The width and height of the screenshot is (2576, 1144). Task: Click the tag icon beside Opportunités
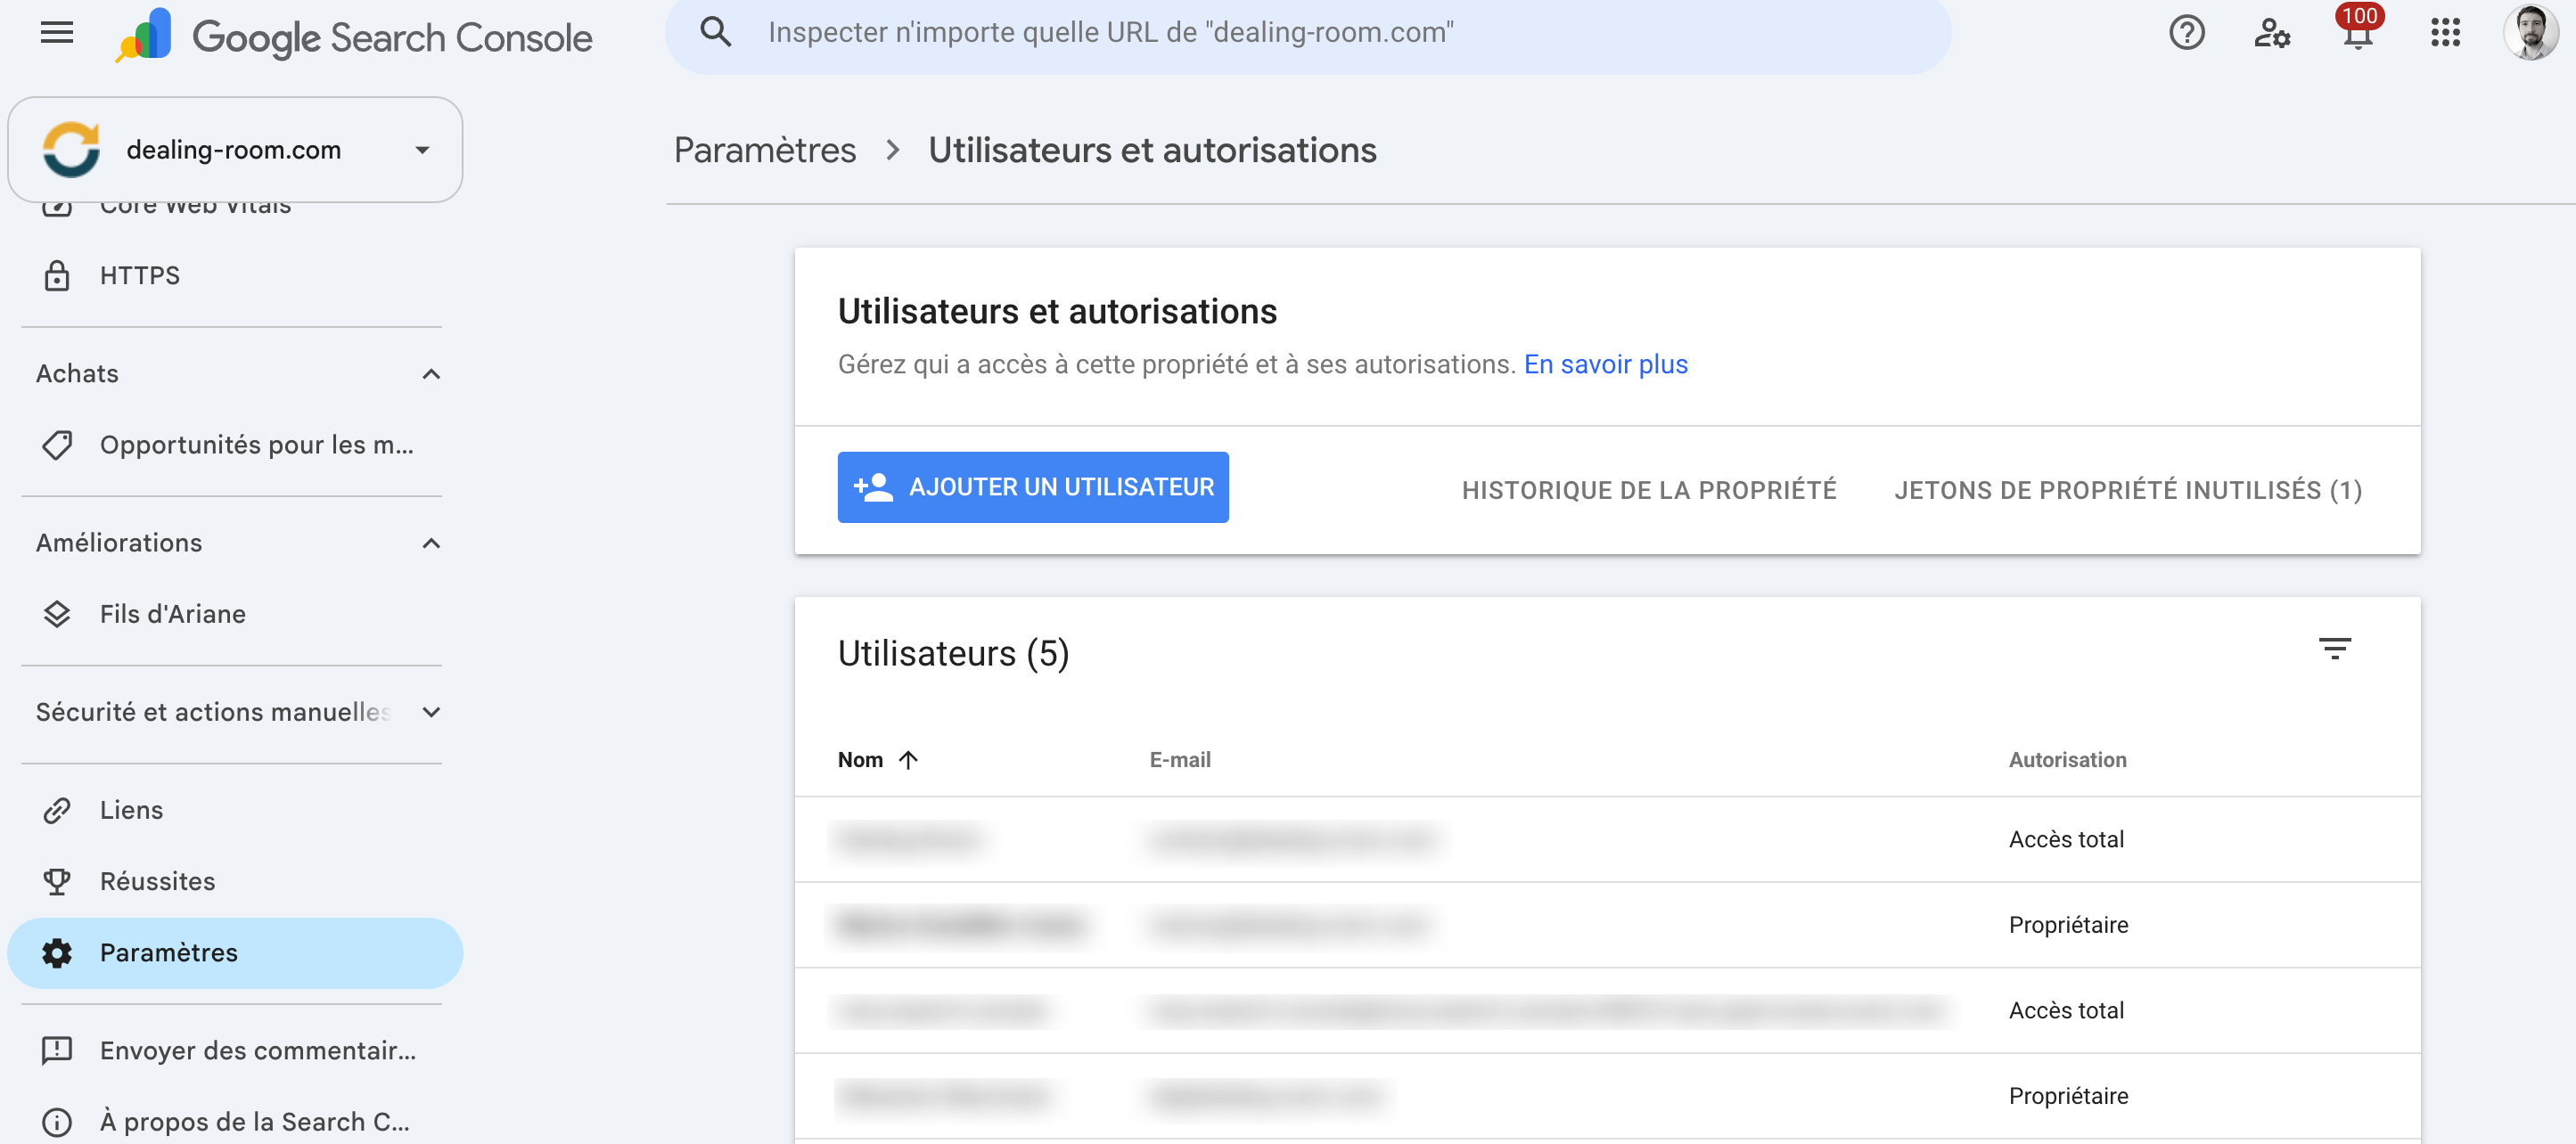tap(57, 445)
